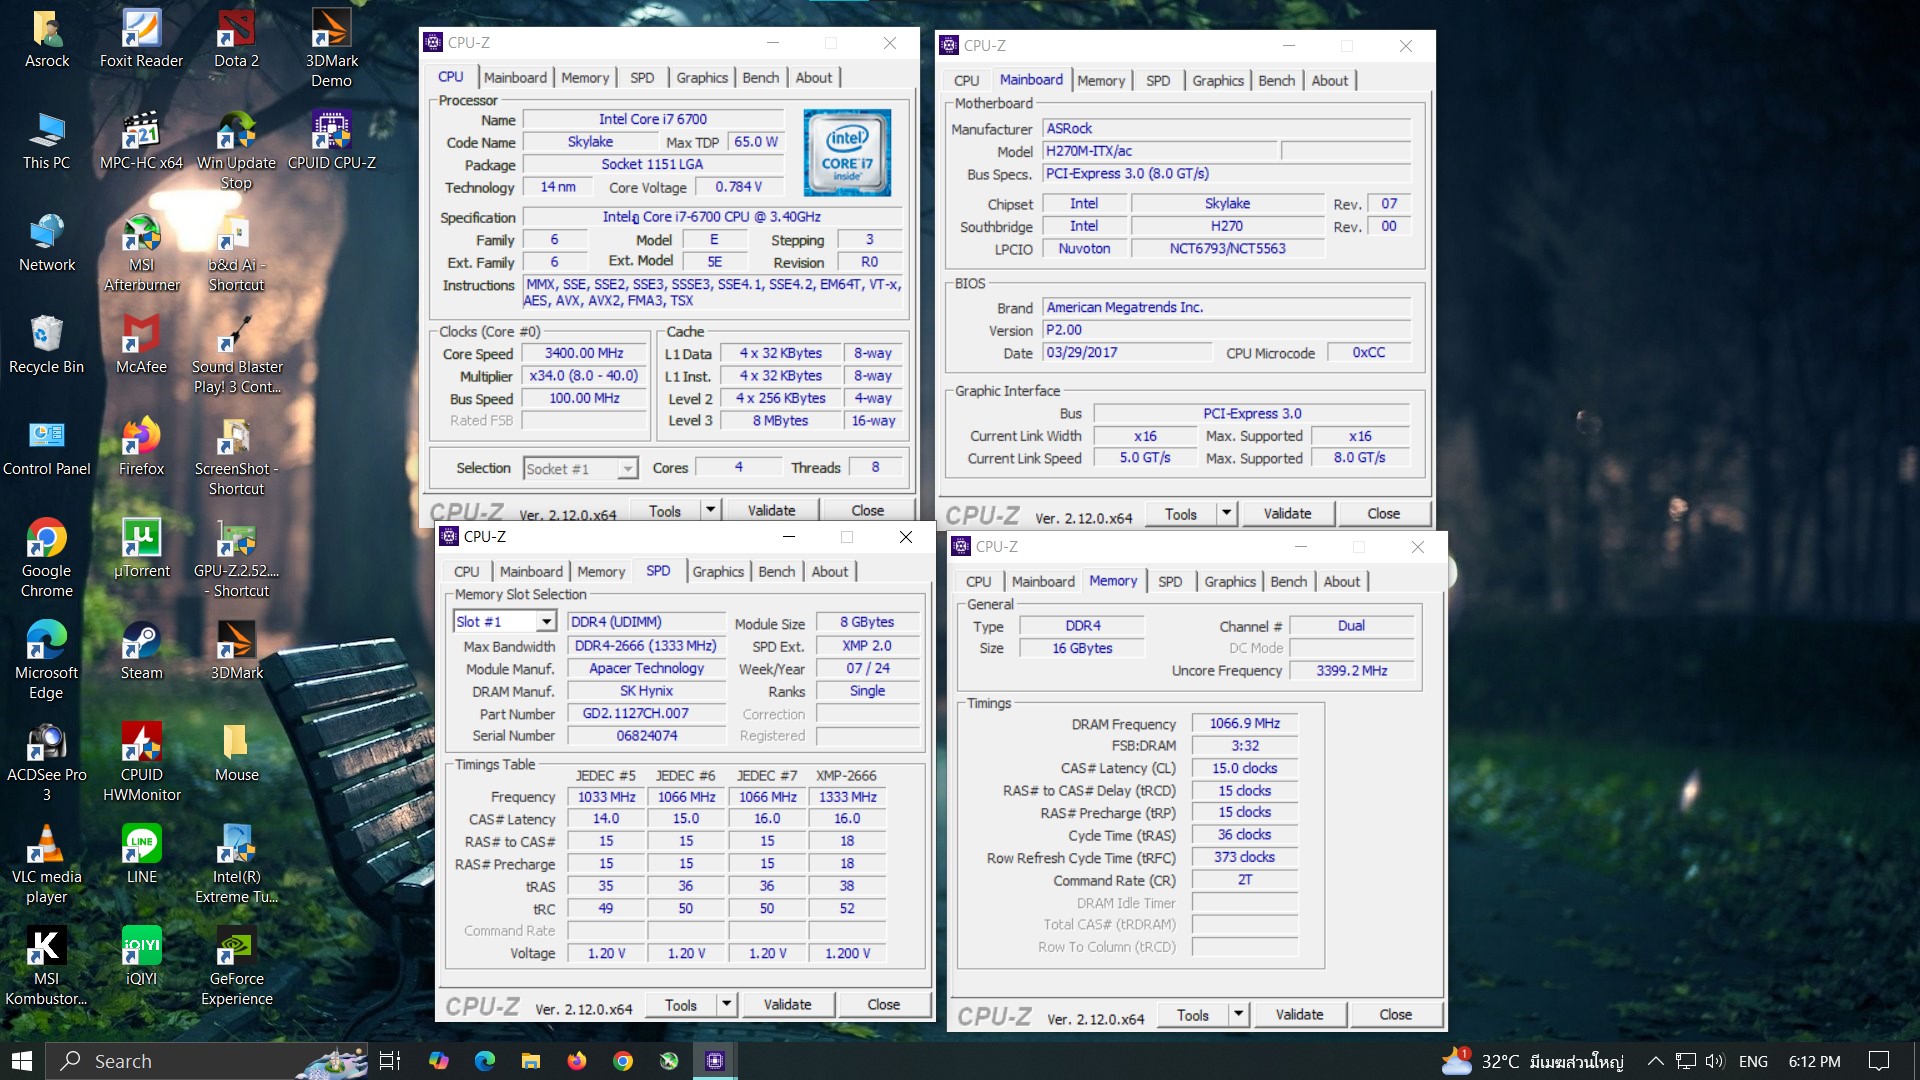Show hidden system tray icons
This screenshot has height=1080, width=1920.
[1656, 1061]
